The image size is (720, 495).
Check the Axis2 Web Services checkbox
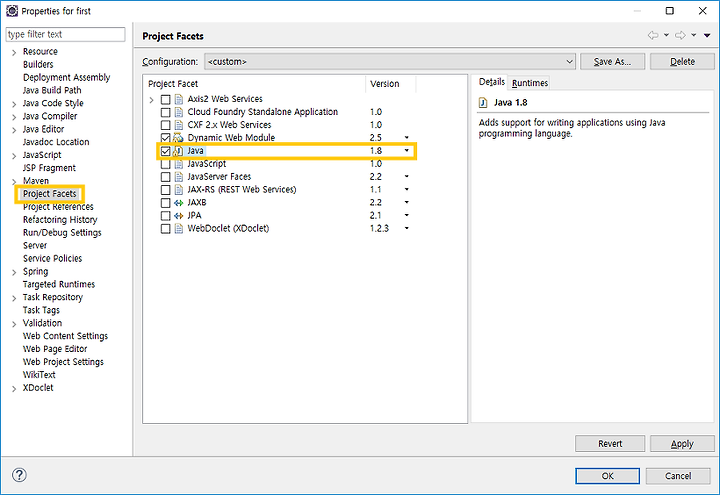(165, 99)
